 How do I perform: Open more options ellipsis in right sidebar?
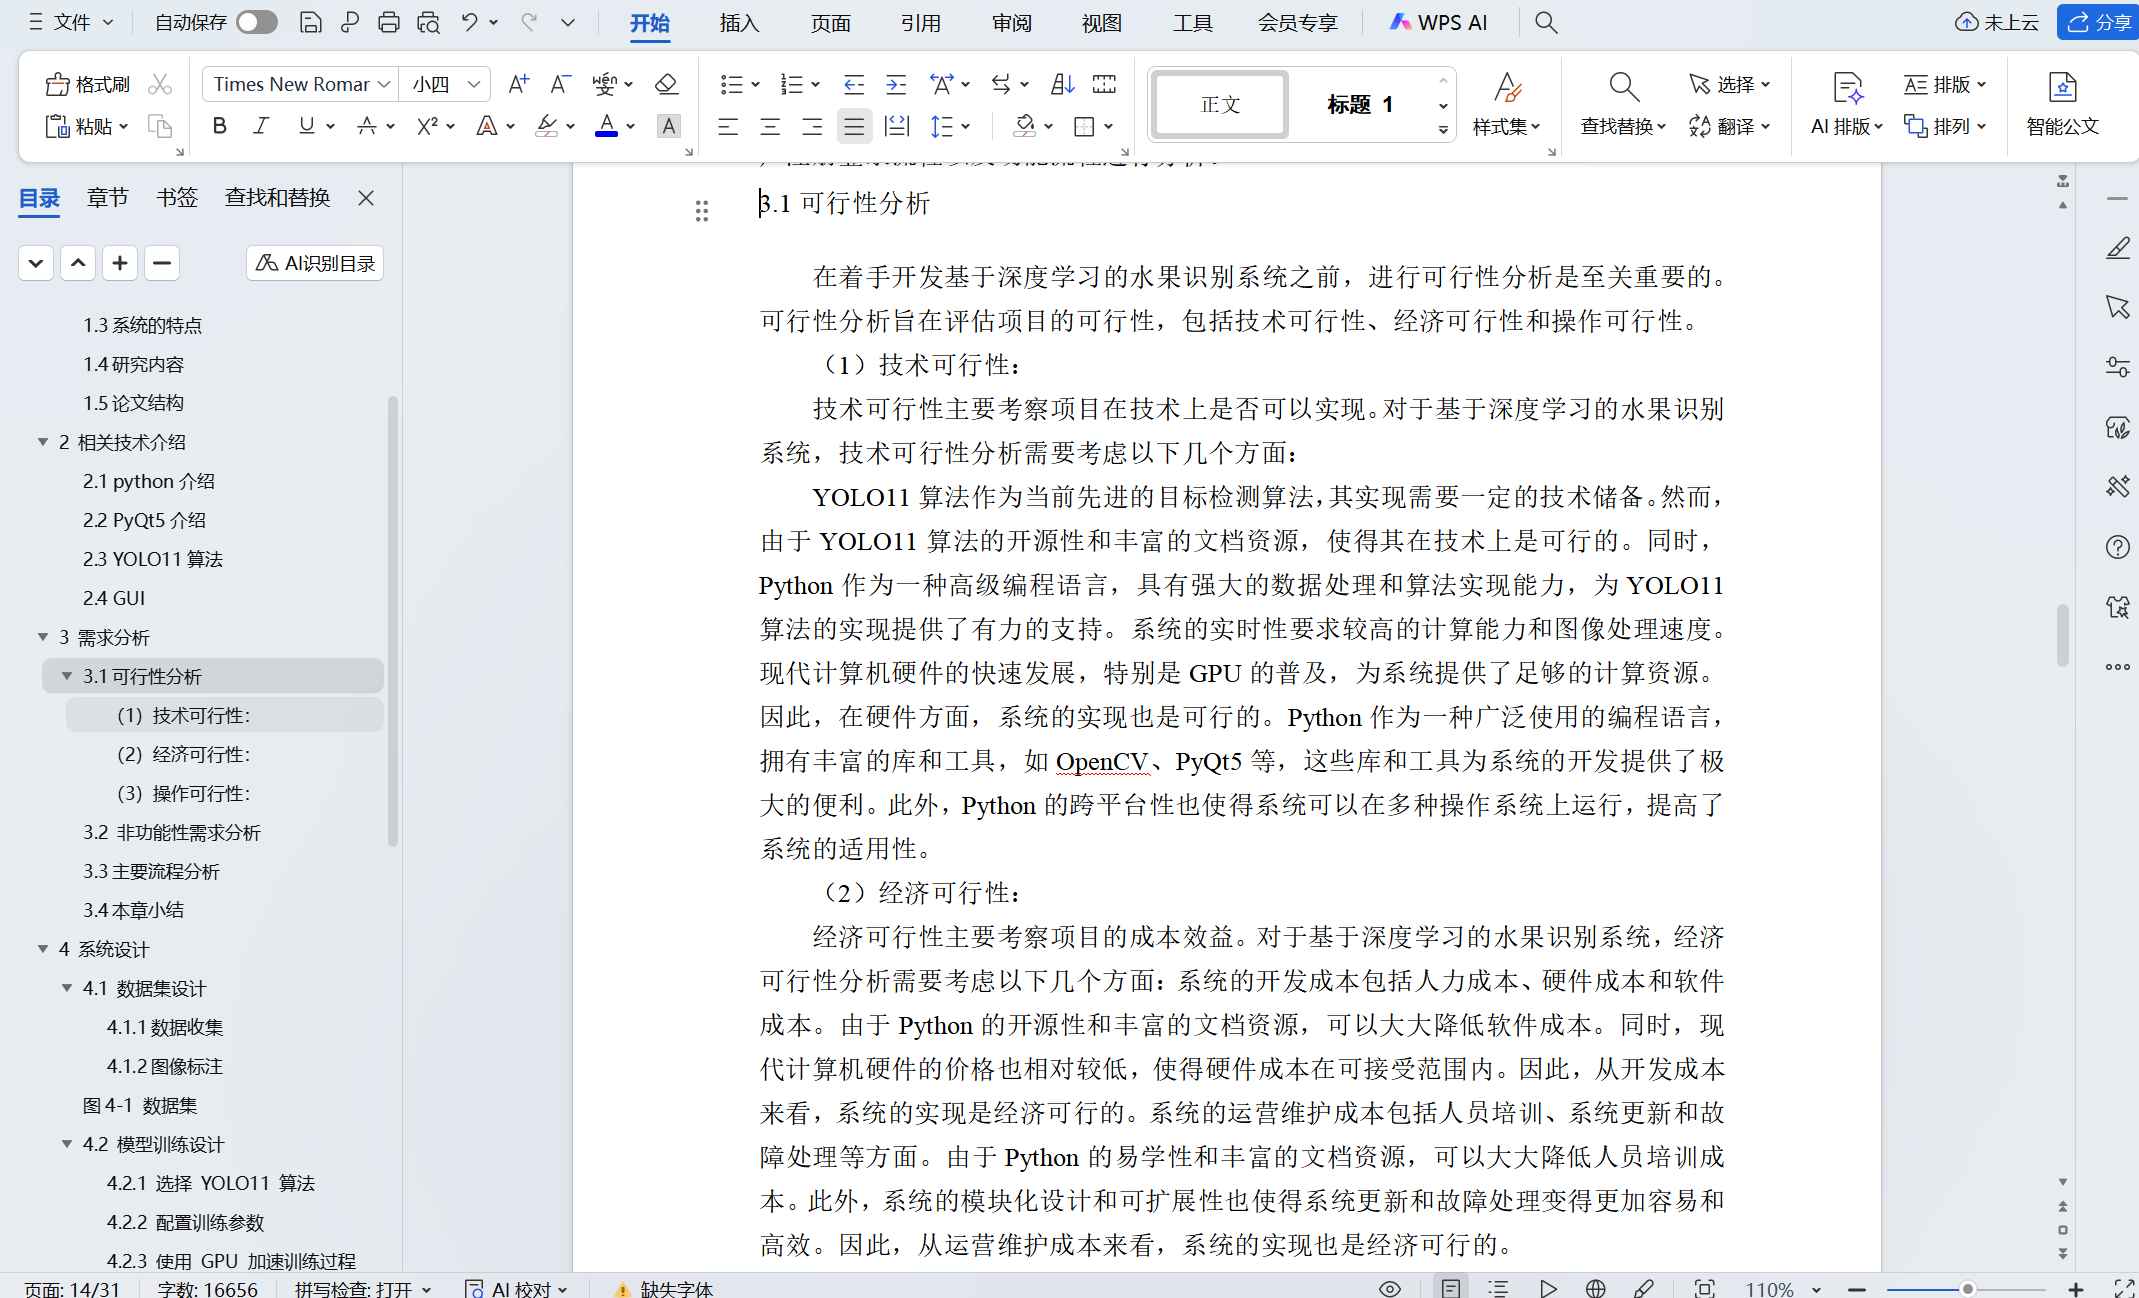coord(2117,667)
